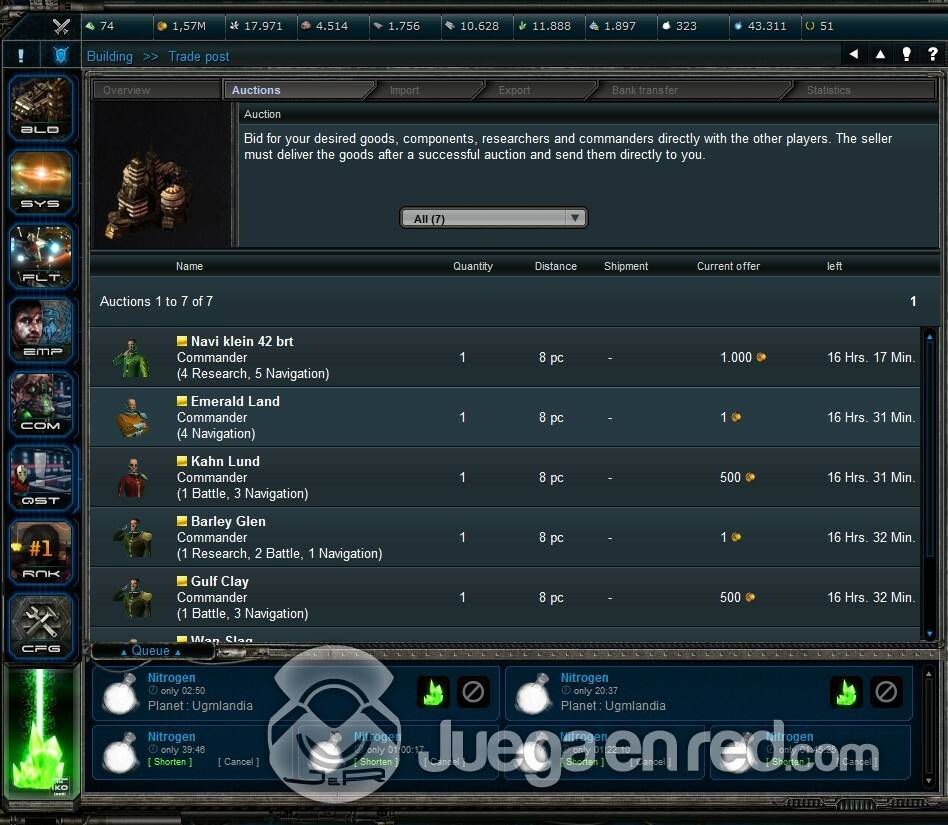Click the auction list scrollbar down arrow

point(930,634)
